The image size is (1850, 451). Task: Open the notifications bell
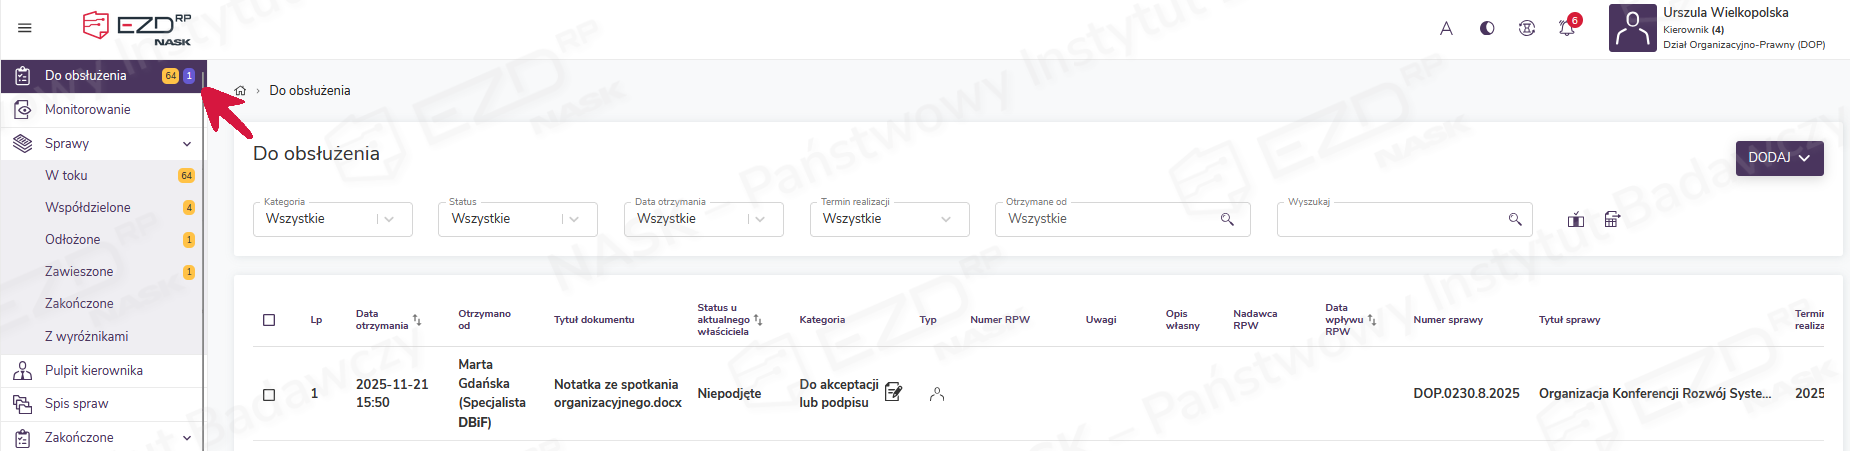[x=1566, y=28]
